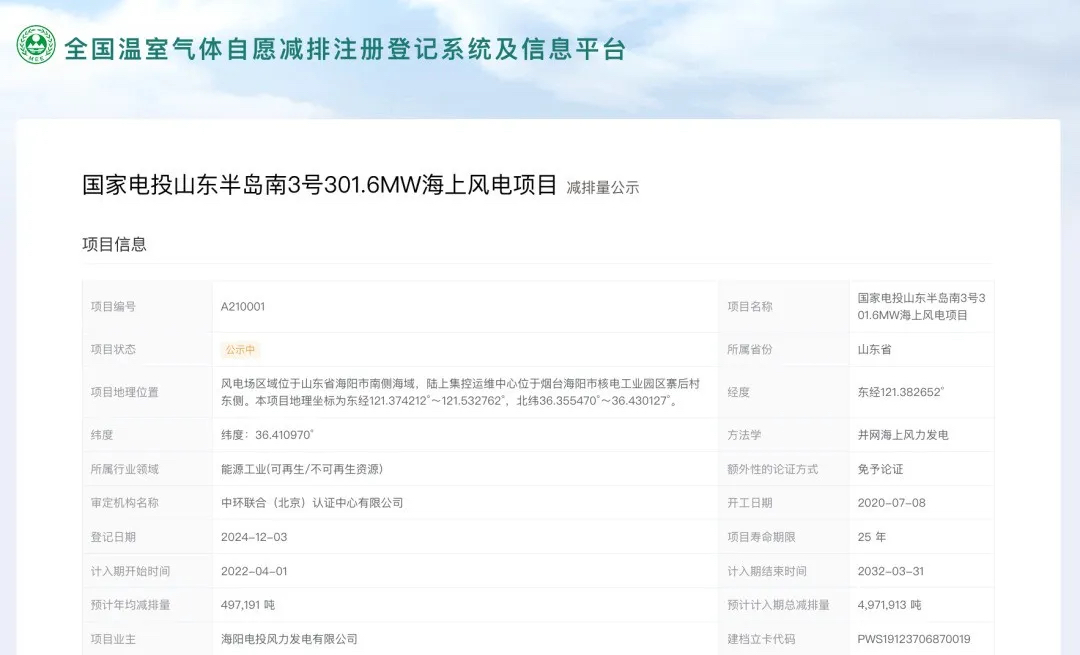This screenshot has height=655, width=1080.
Task: Click the 所属行业领域 field label
Action: pos(125,469)
